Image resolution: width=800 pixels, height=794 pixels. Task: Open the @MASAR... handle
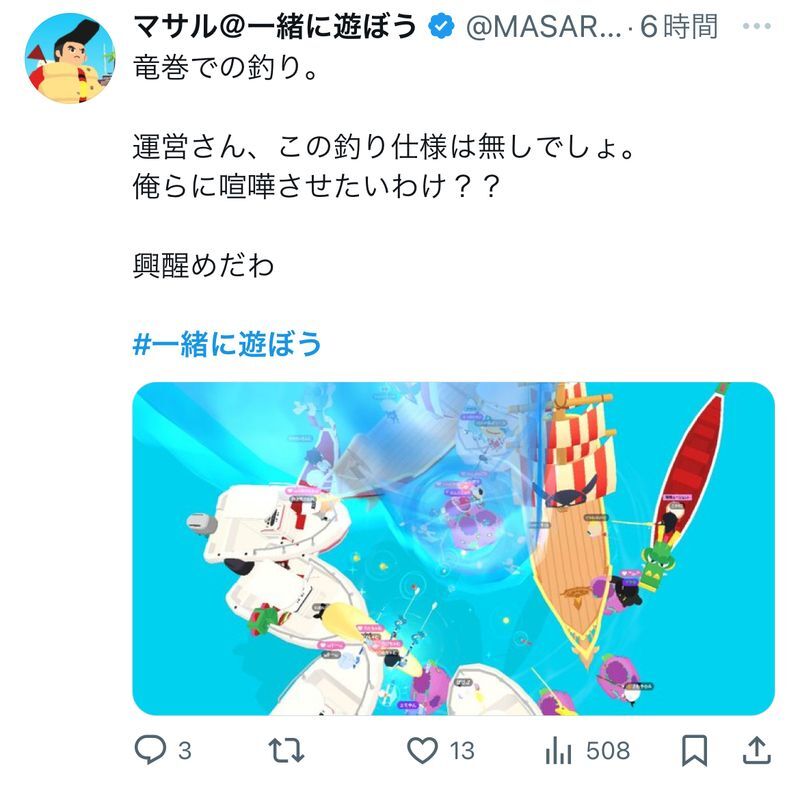(x=544, y=27)
